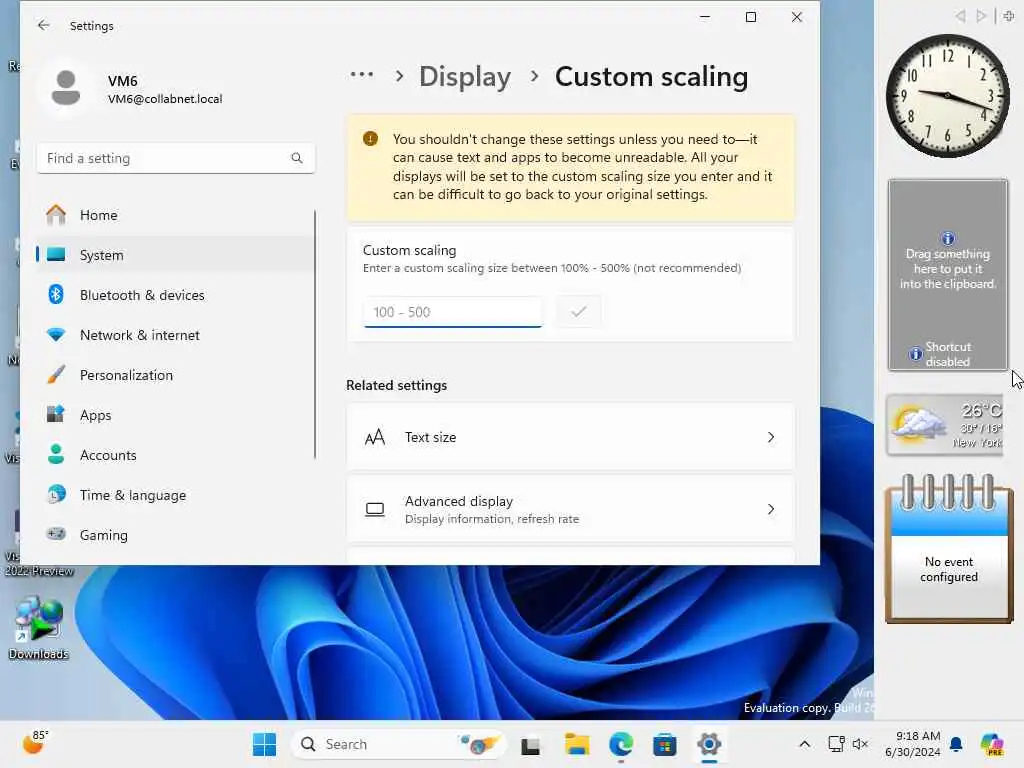Open the weather widget showing 85°
Screen dimensions: 1024x768
point(35,743)
